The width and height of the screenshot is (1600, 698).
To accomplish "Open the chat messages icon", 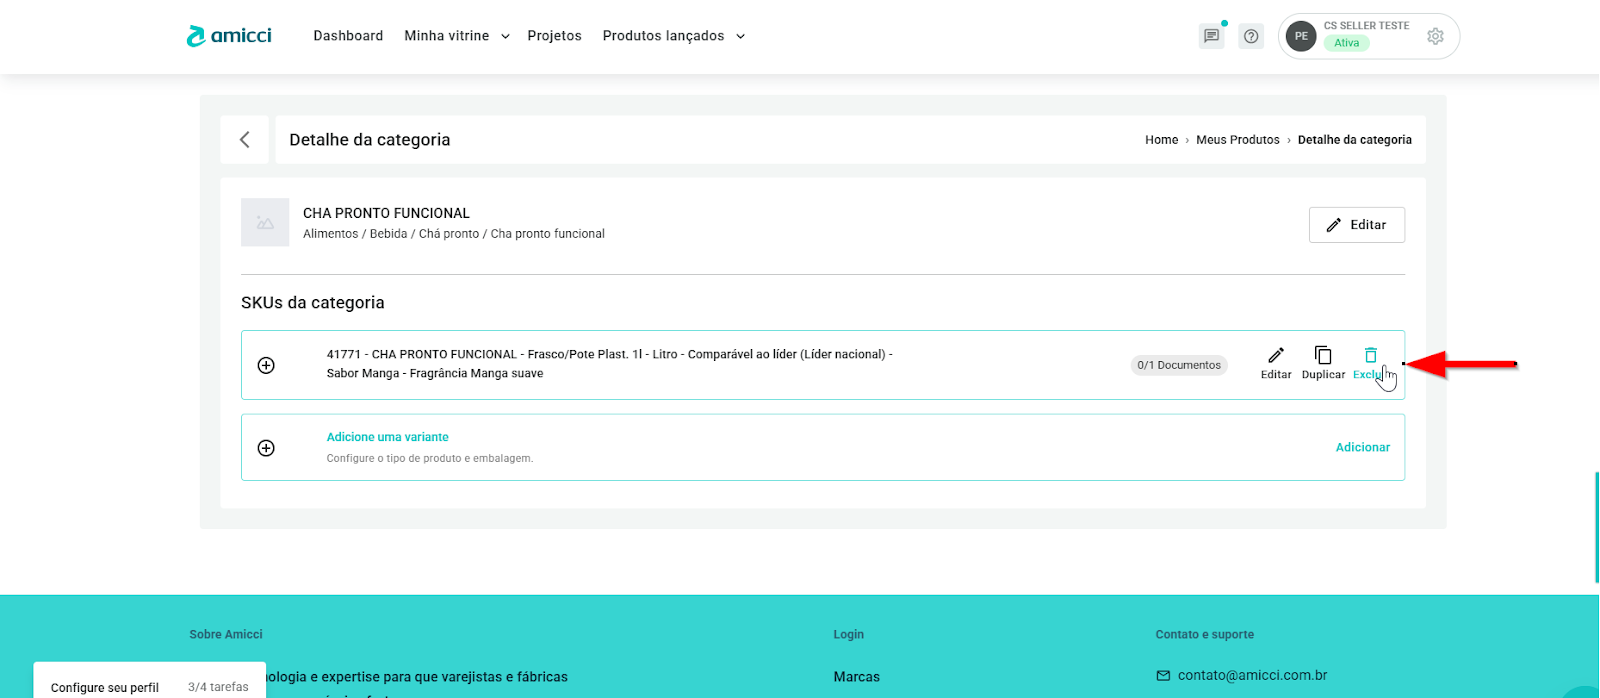I will point(1211,36).
